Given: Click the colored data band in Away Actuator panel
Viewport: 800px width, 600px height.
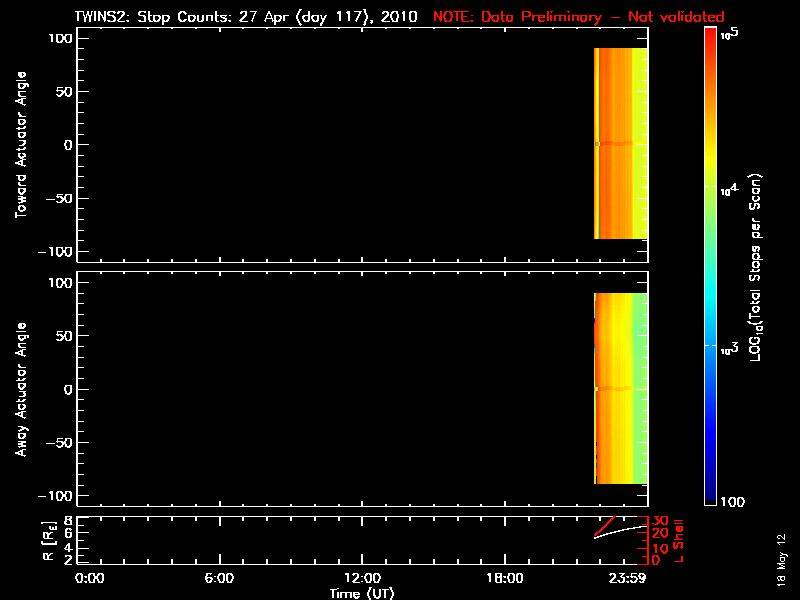Looking at the screenshot, I should pos(621,388).
